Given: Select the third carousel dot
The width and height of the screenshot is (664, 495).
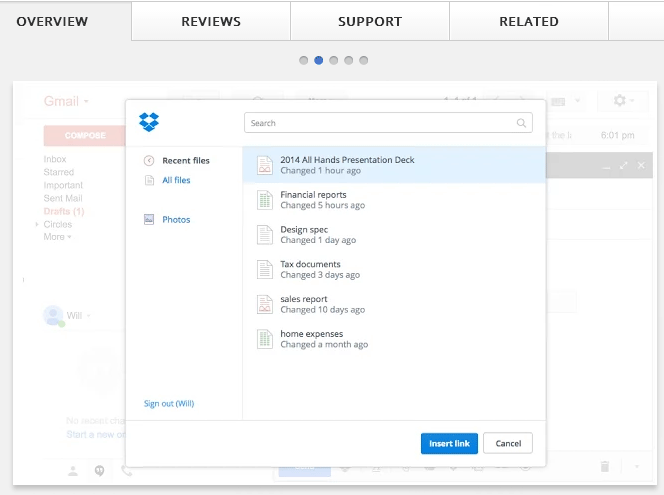Looking at the screenshot, I should [x=334, y=60].
